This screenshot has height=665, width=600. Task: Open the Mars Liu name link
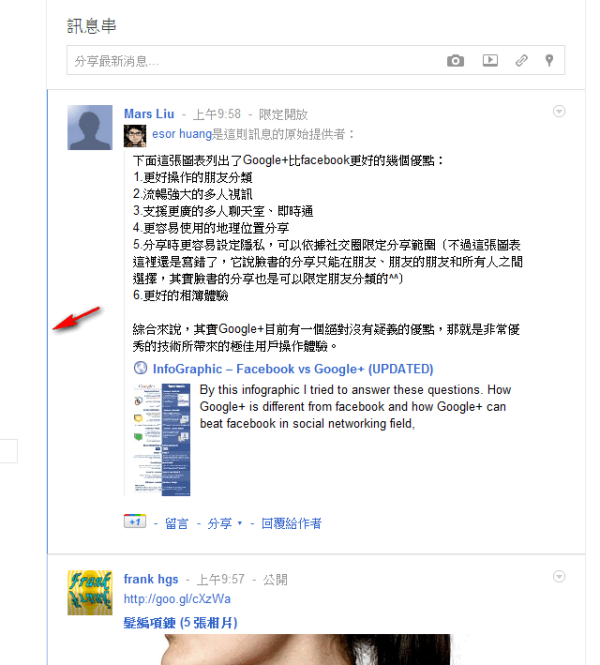149,114
